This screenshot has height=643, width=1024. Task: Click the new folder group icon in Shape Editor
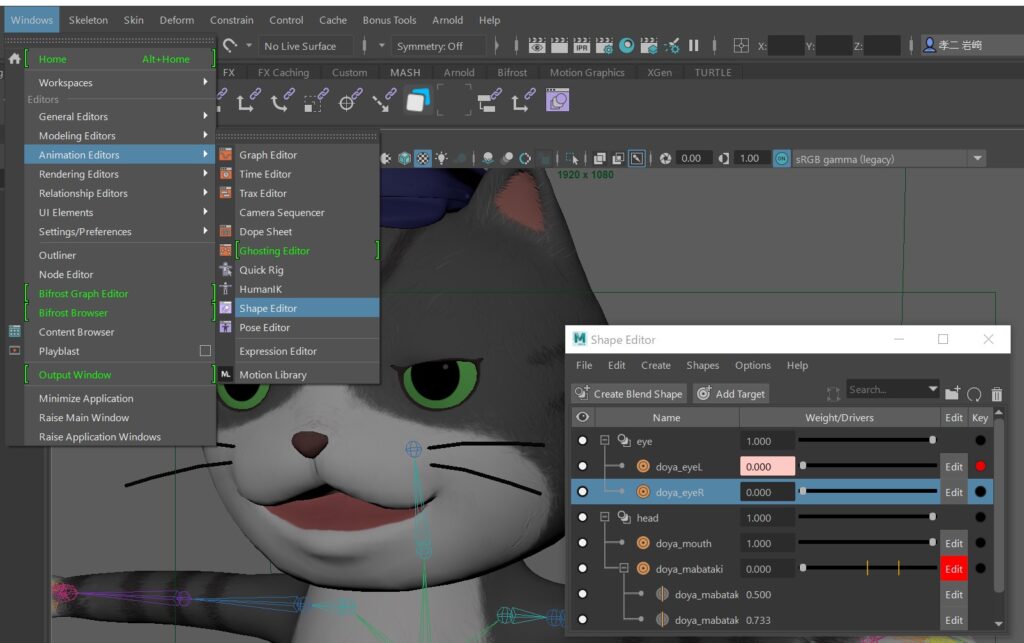(952, 393)
